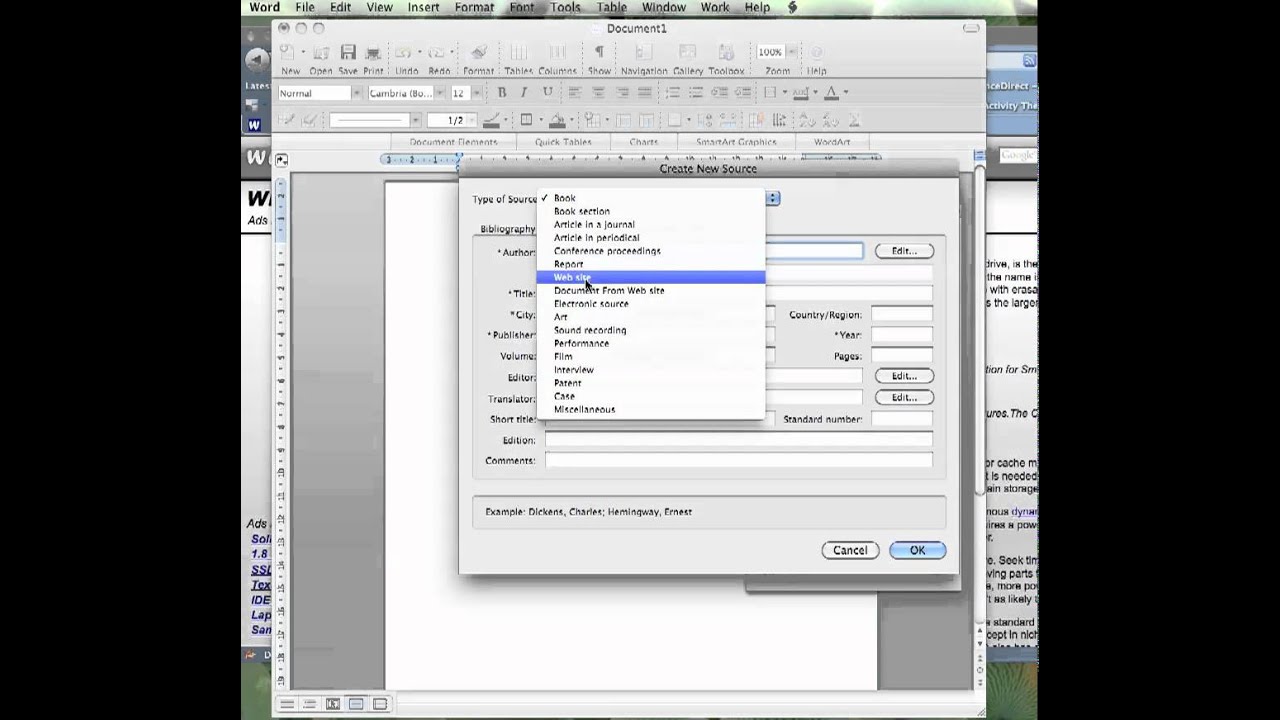Click the border color pen swatch
This screenshot has height=720, width=1280.
pyautogui.click(x=491, y=120)
